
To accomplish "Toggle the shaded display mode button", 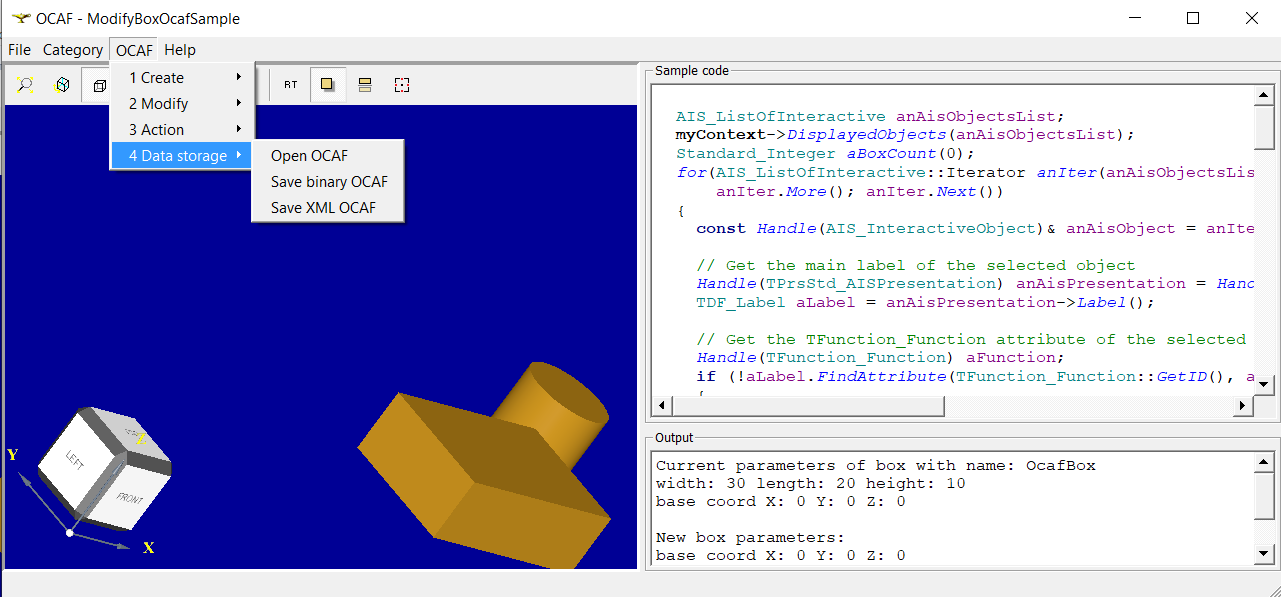I will tap(327, 85).
